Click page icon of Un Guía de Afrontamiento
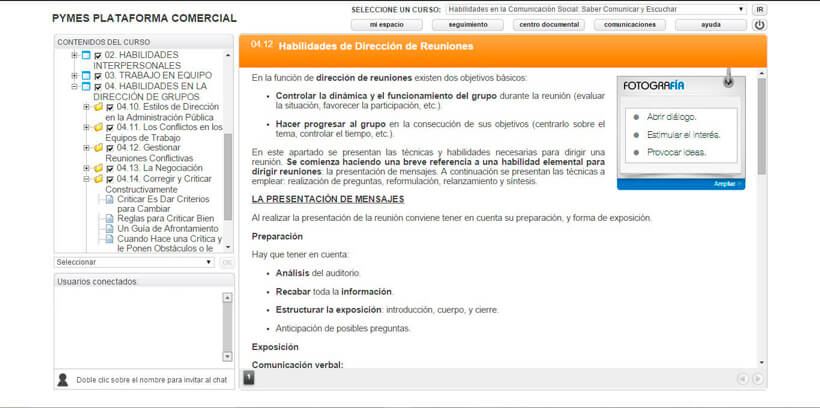Viewport: 820px width, 408px height. pyautogui.click(x=109, y=229)
